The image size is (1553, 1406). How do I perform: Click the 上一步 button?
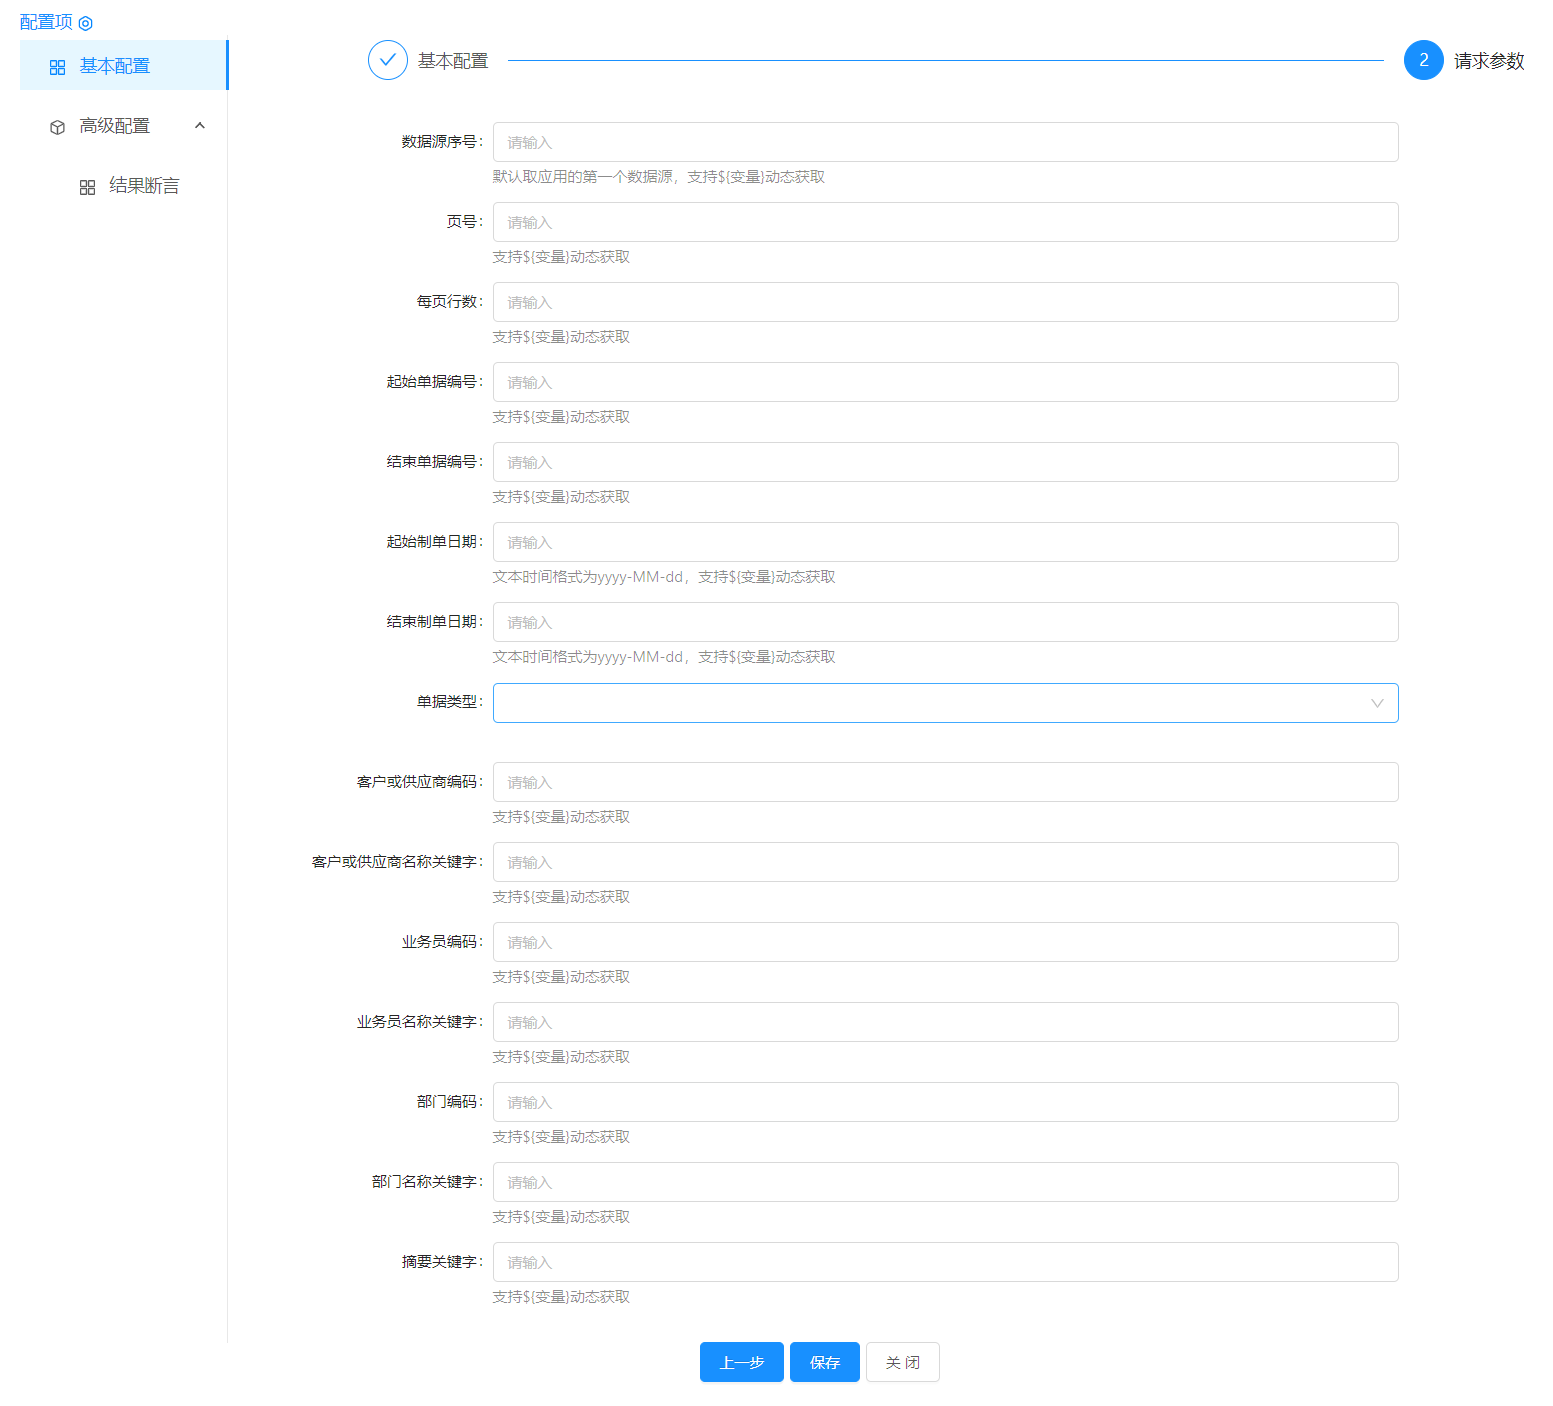point(741,1362)
